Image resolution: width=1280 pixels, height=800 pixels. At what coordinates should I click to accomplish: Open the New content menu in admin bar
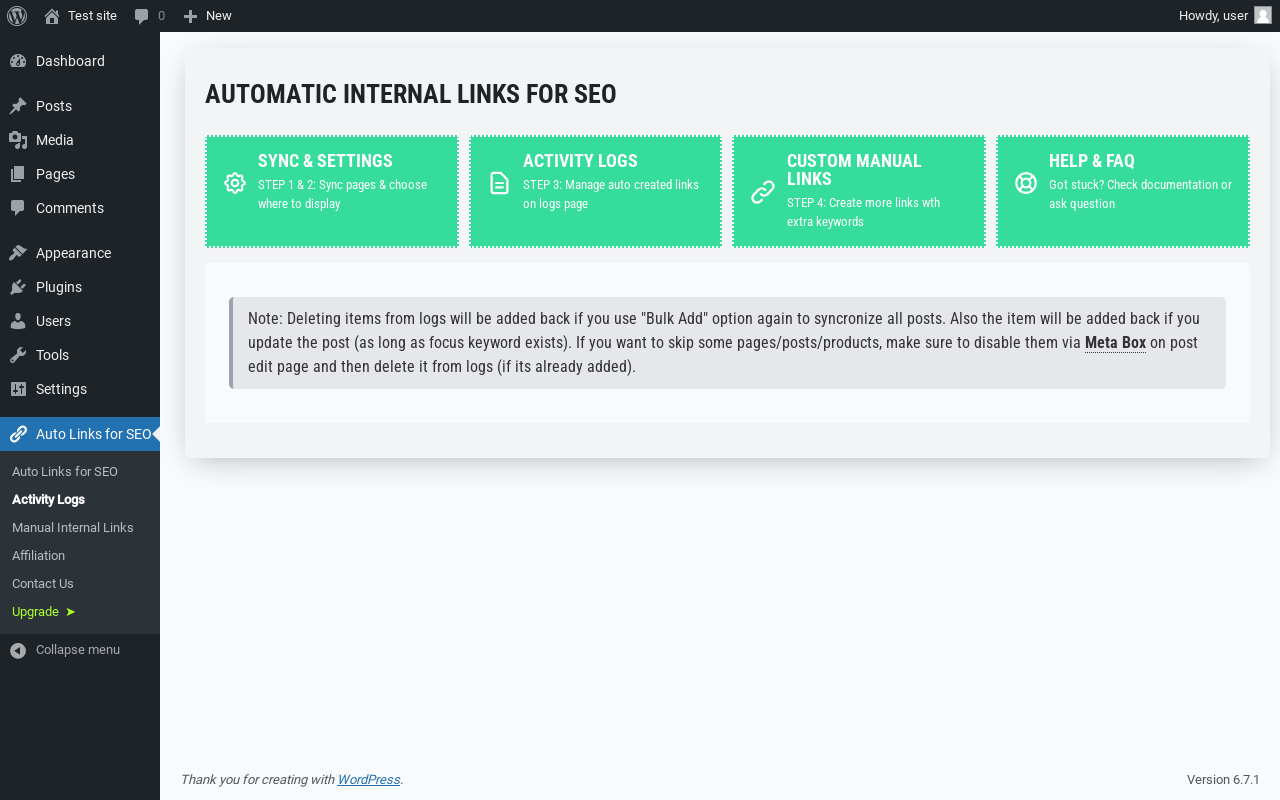pyautogui.click(x=207, y=16)
